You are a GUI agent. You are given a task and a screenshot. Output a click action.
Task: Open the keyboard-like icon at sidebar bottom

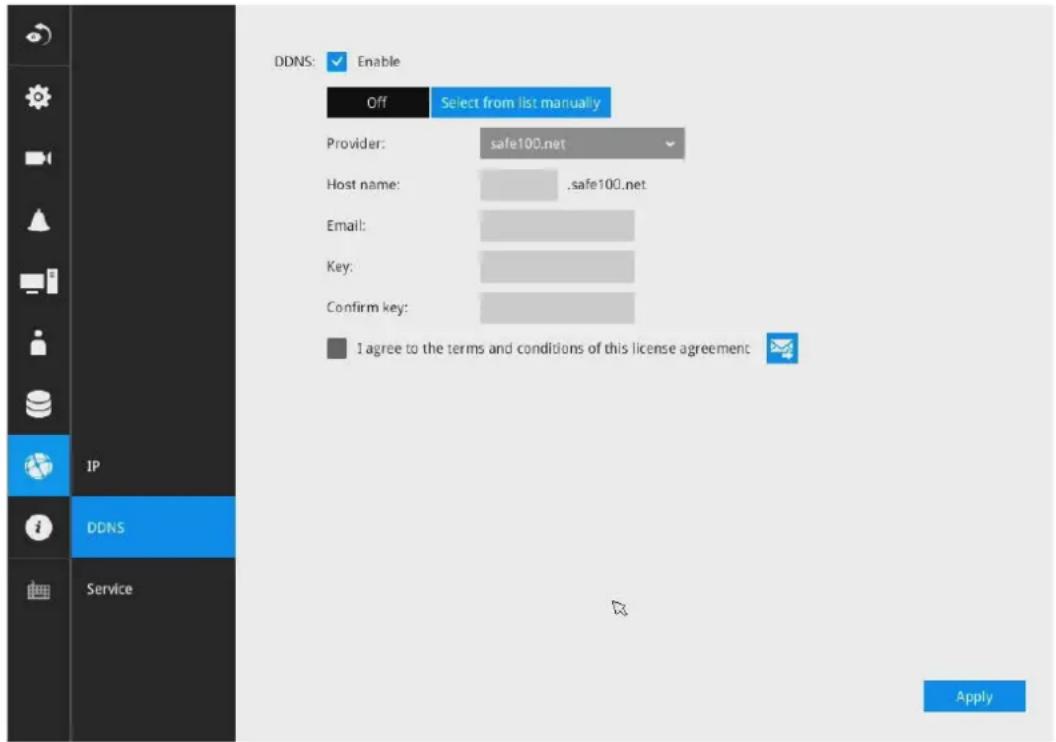pos(38,591)
